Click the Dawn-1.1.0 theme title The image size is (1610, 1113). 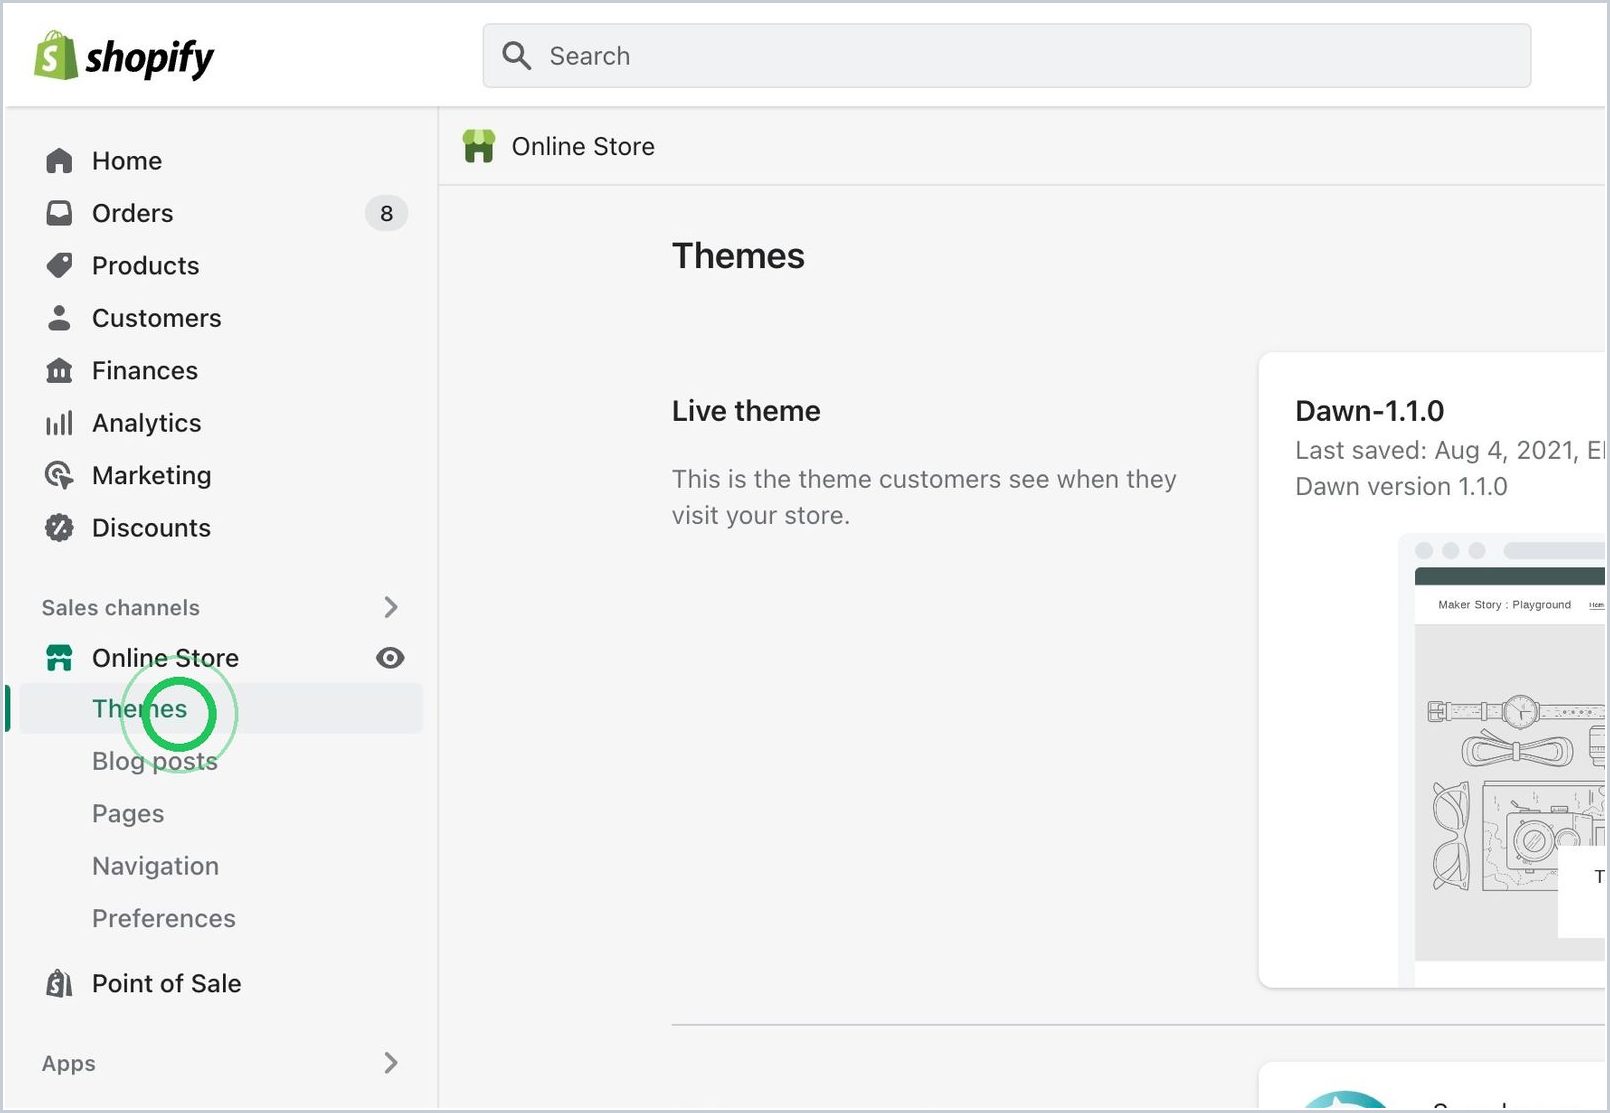[1369, 411]
